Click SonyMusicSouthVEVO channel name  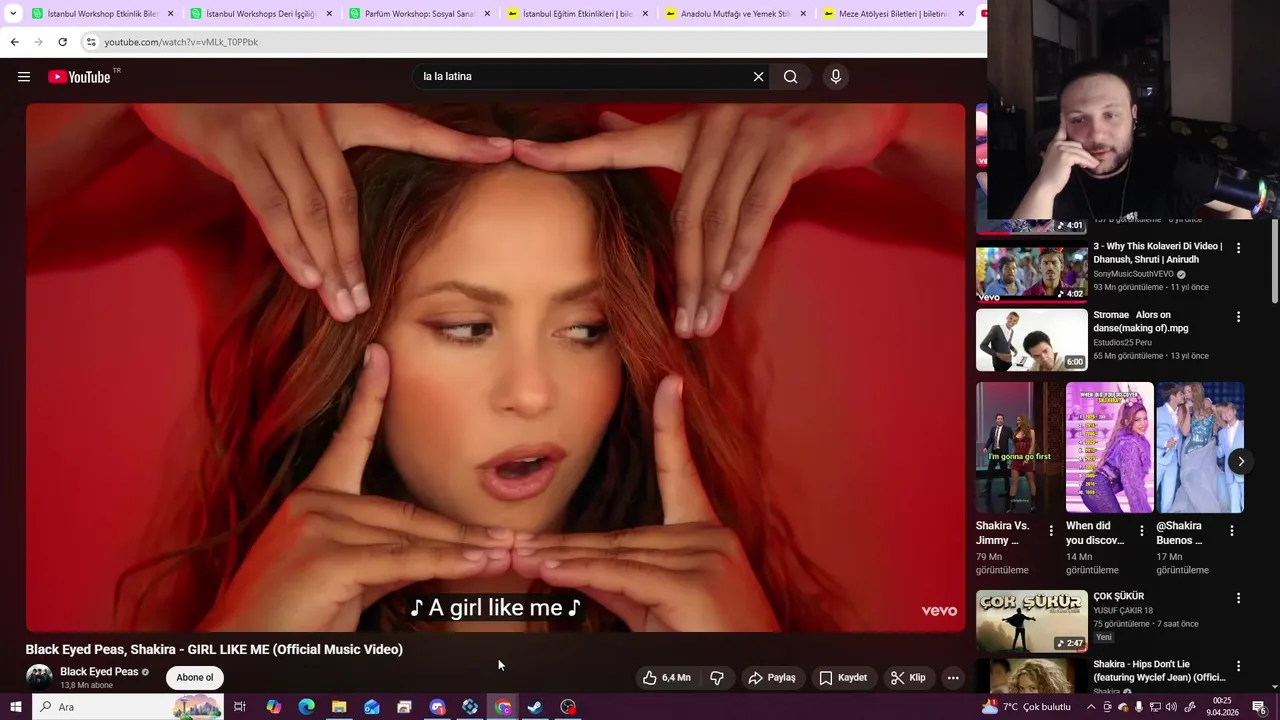pos(1134,274)
